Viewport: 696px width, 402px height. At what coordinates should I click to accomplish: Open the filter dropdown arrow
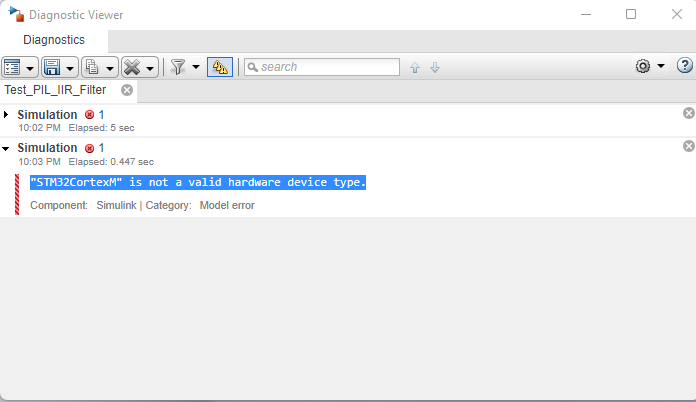pyautogui.click(x=196, y=67)
